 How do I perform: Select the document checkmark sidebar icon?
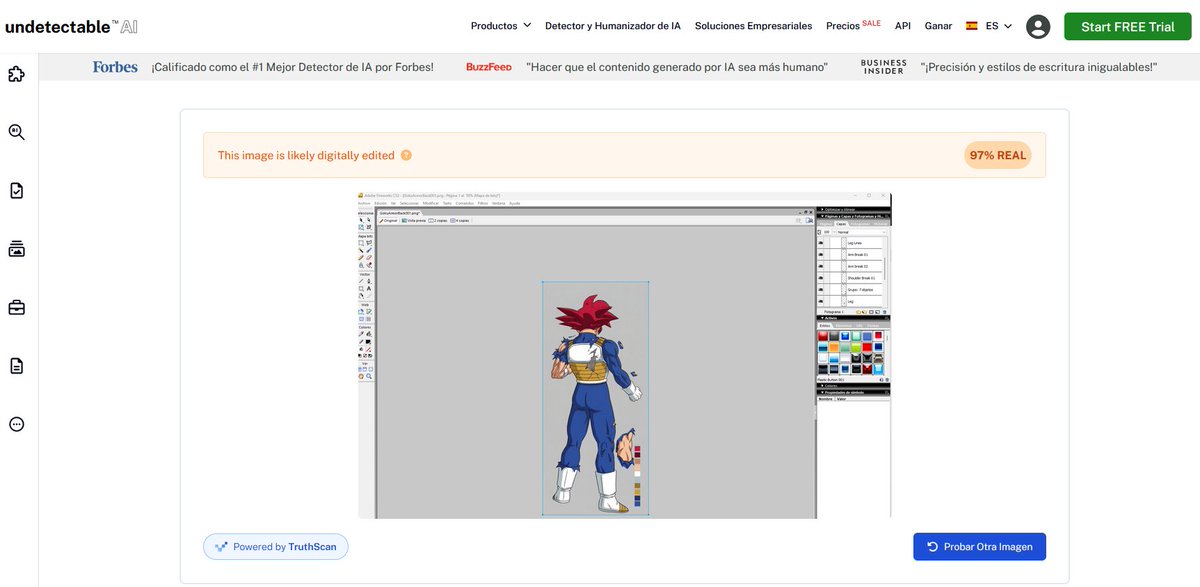click(x=16, y=190)
